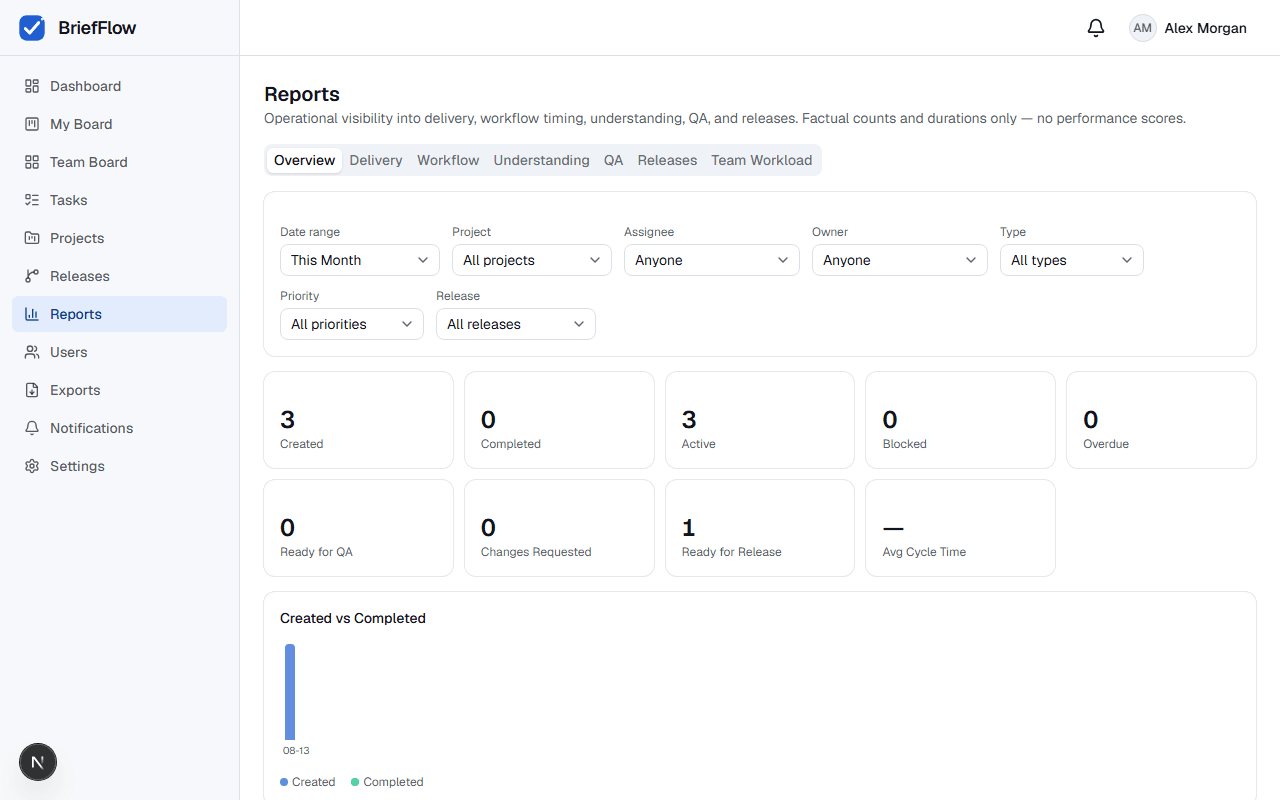1280x800 pixels.
Task: Open the Release dropdown showing All releases
Action: point(516,324)
